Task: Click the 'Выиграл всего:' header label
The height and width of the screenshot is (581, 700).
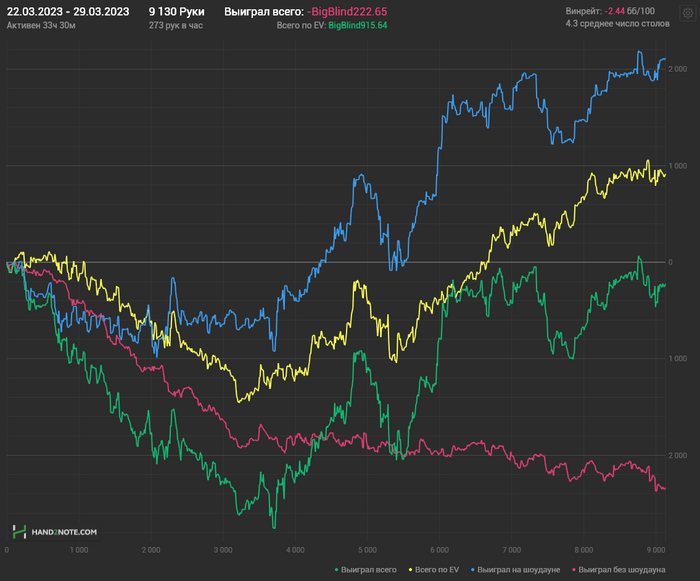Action: pyautogui.click(x=264, y=12)
